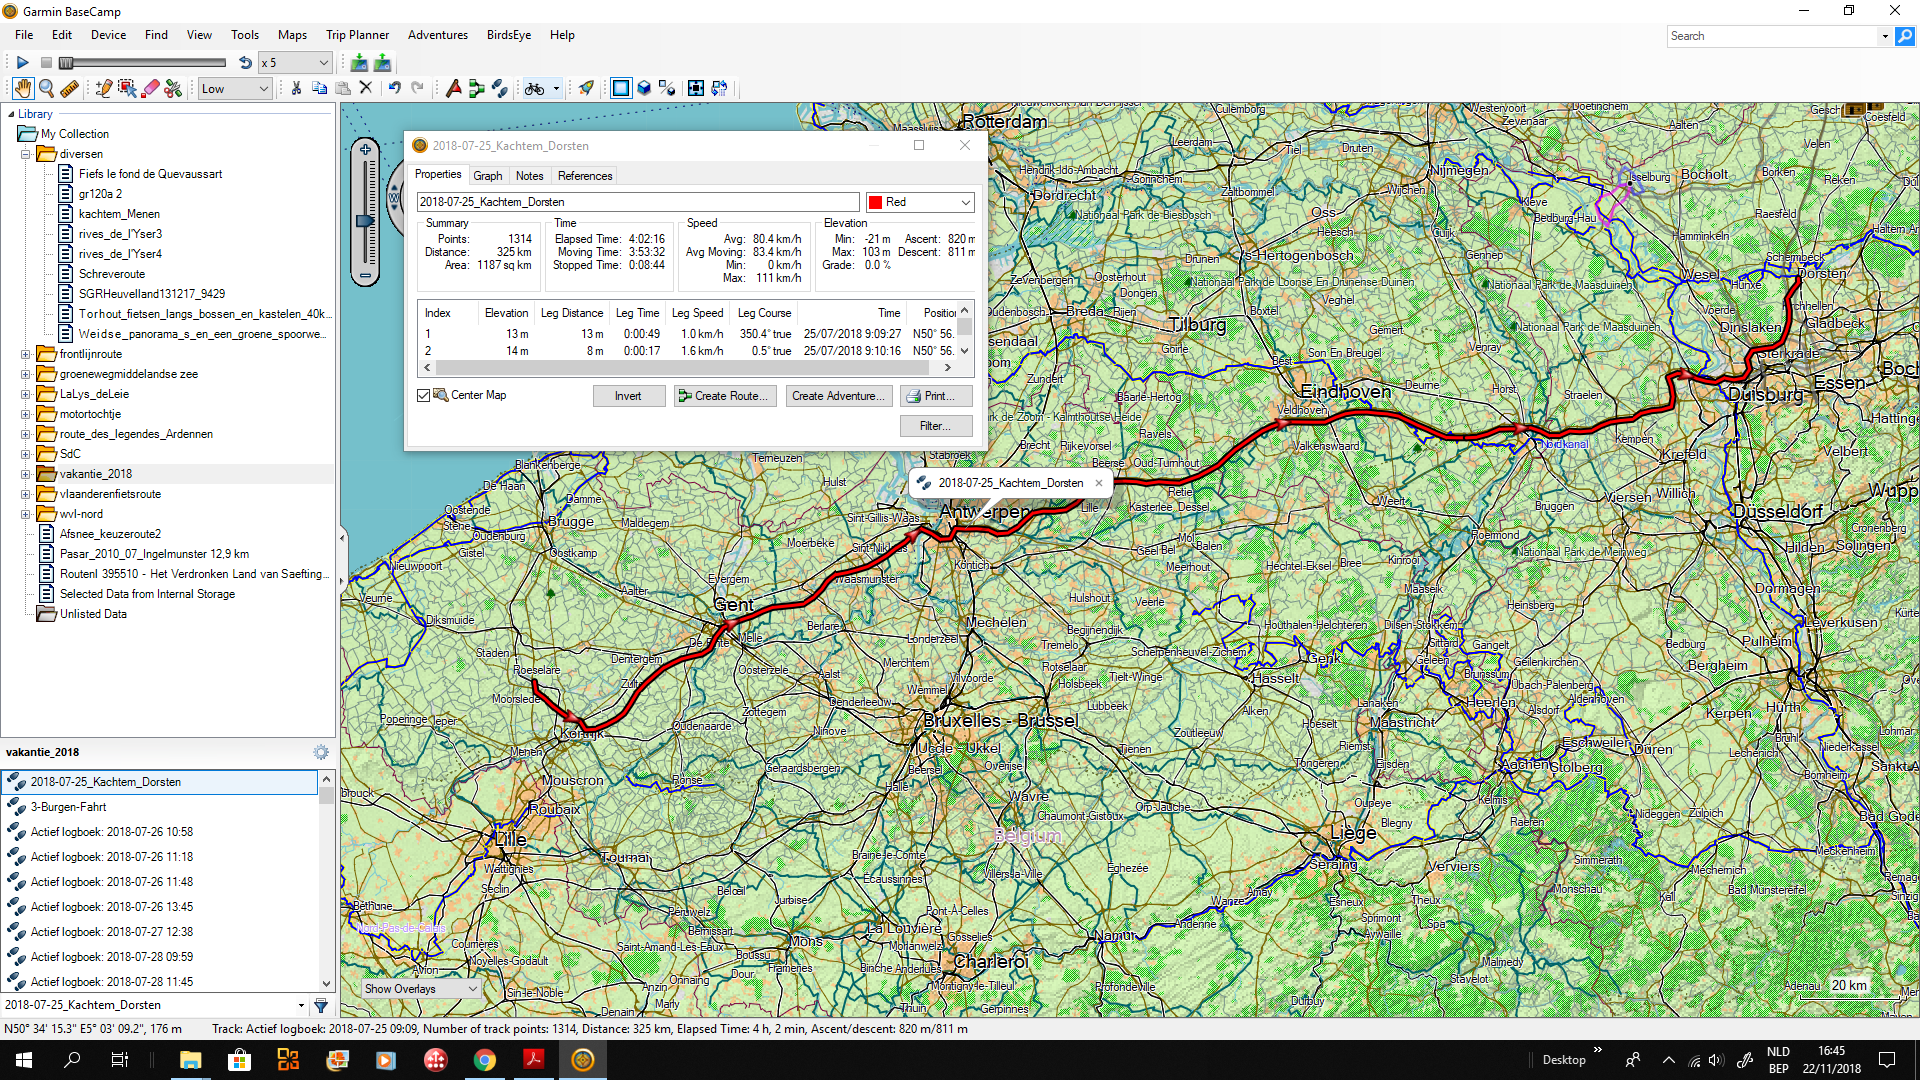Switch to 2D map view icon
The image size is (1920, 1080).
(621, 88)
